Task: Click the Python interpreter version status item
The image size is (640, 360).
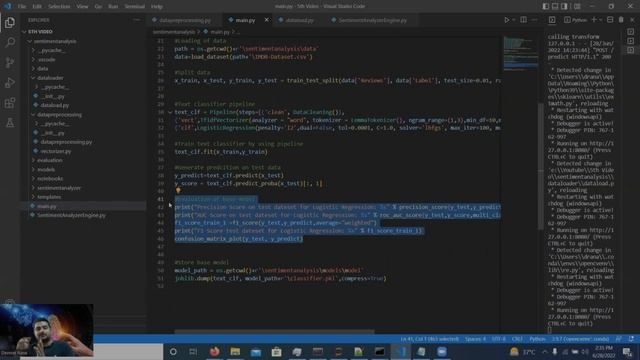Action: [580, 339]
